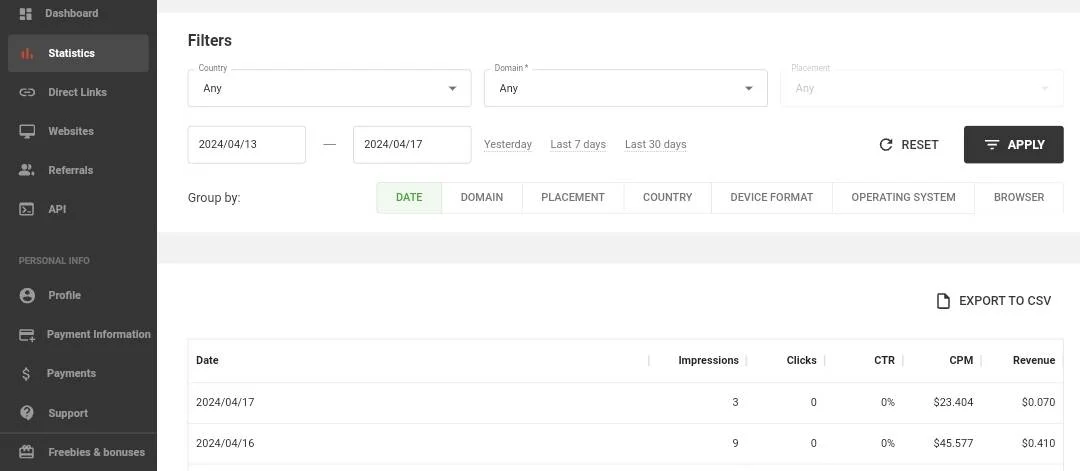Sort by the Impressions column header
1080x471 pixels.
[x=708, y=360]
